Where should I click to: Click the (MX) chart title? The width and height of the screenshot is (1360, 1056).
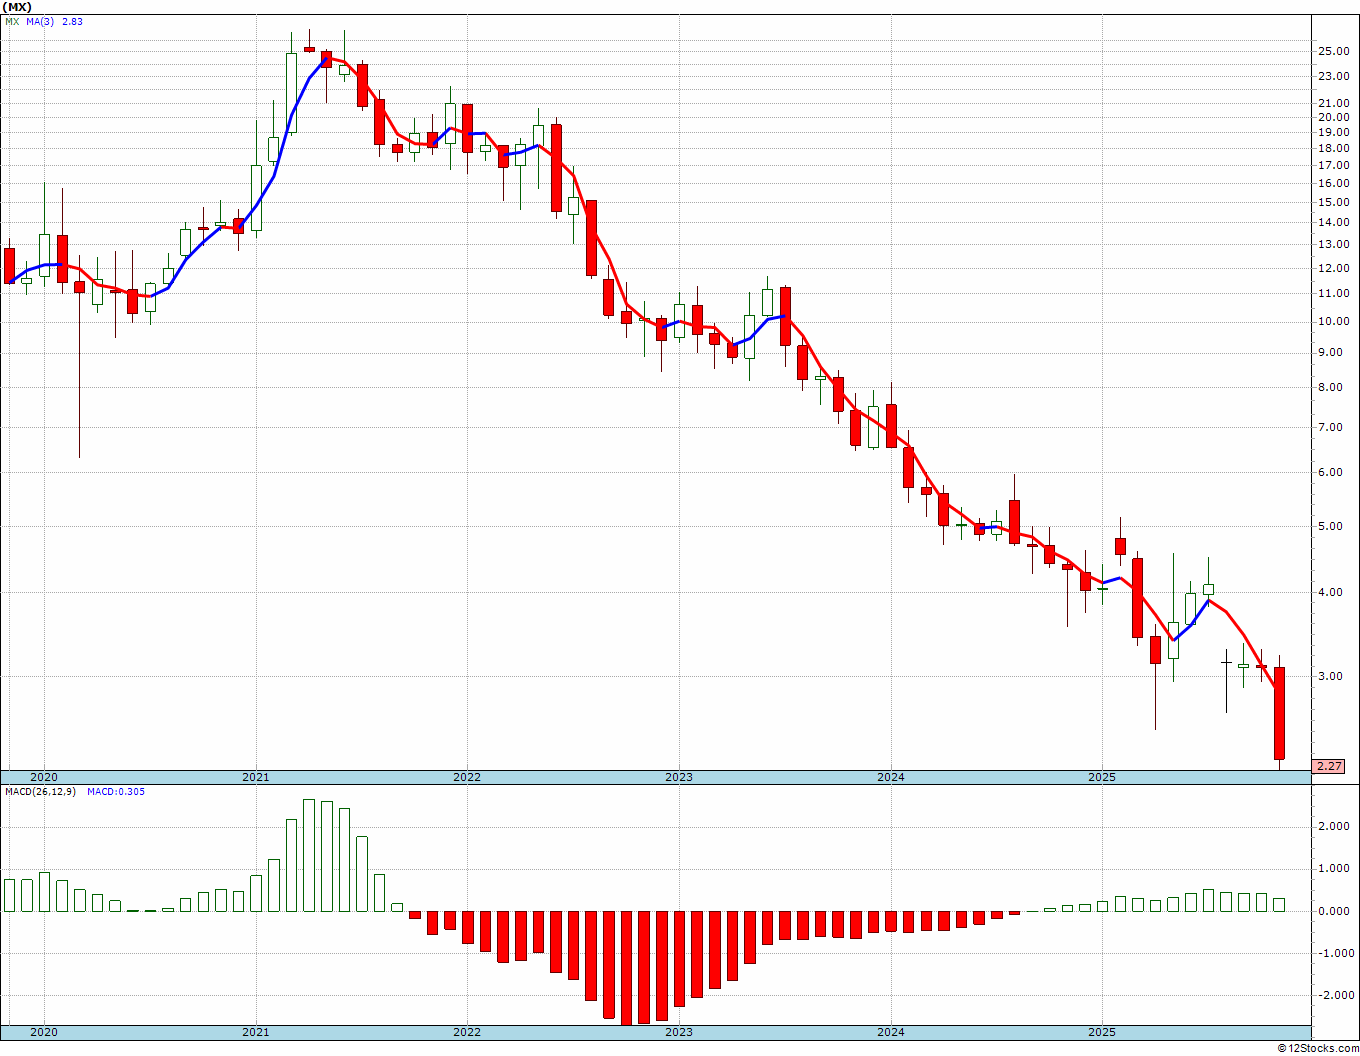pyautogui.click(x=17, y=6)
